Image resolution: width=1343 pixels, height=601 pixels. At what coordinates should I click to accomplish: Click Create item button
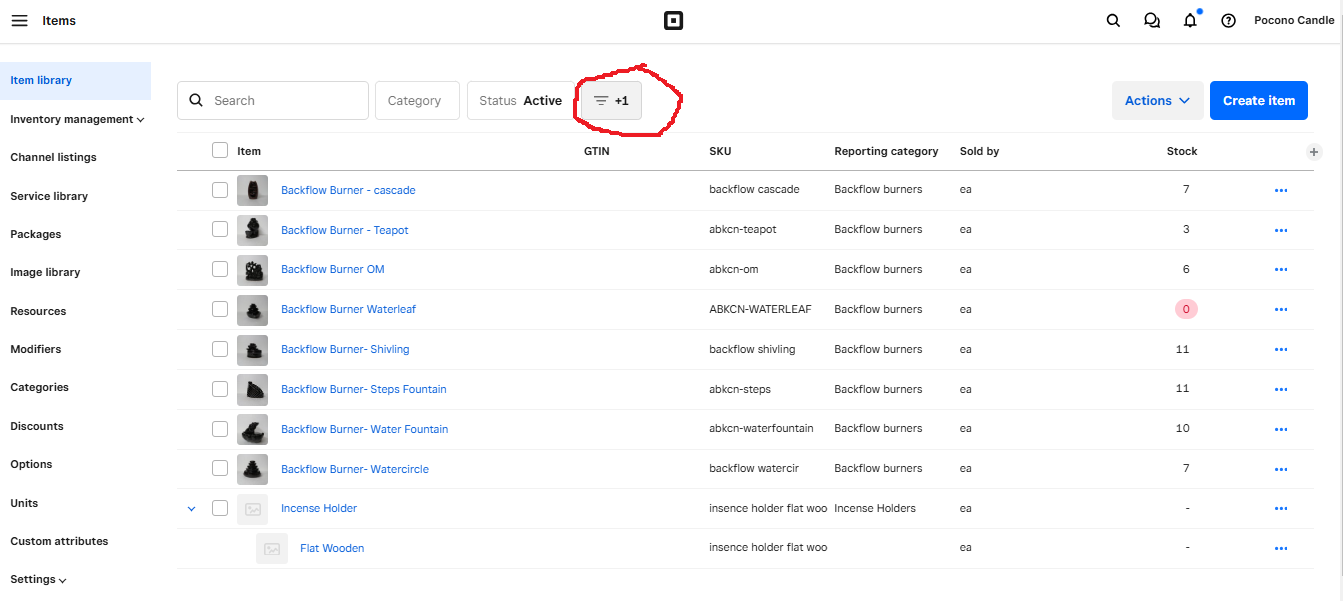tap(1259, 101)
